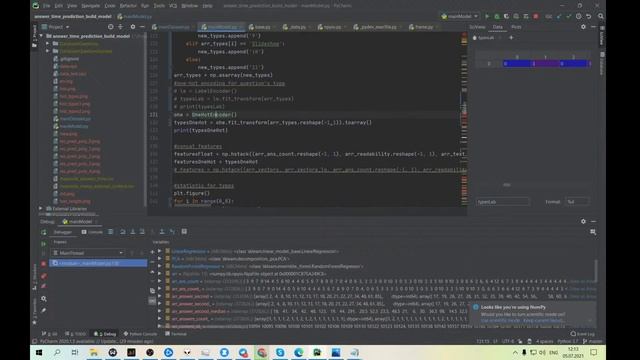This screenshot has height=360, width=640.
Task: Click the Resume Program icon in debugger sidebar
Action: (44, 244)
